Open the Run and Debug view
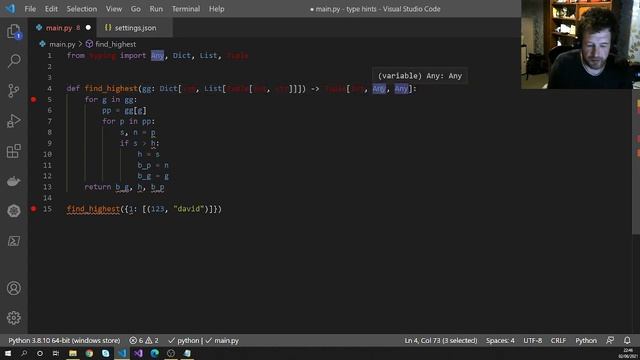640x360 pixels. point(14,121)
